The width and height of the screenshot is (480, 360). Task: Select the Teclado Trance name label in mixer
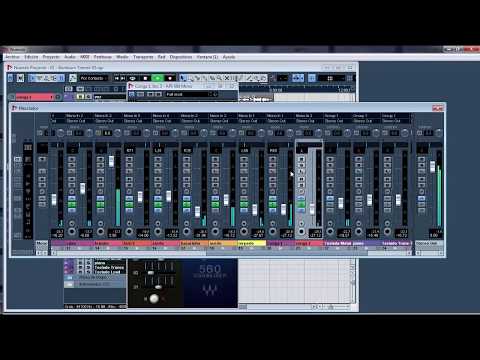(x=396, y=243)
